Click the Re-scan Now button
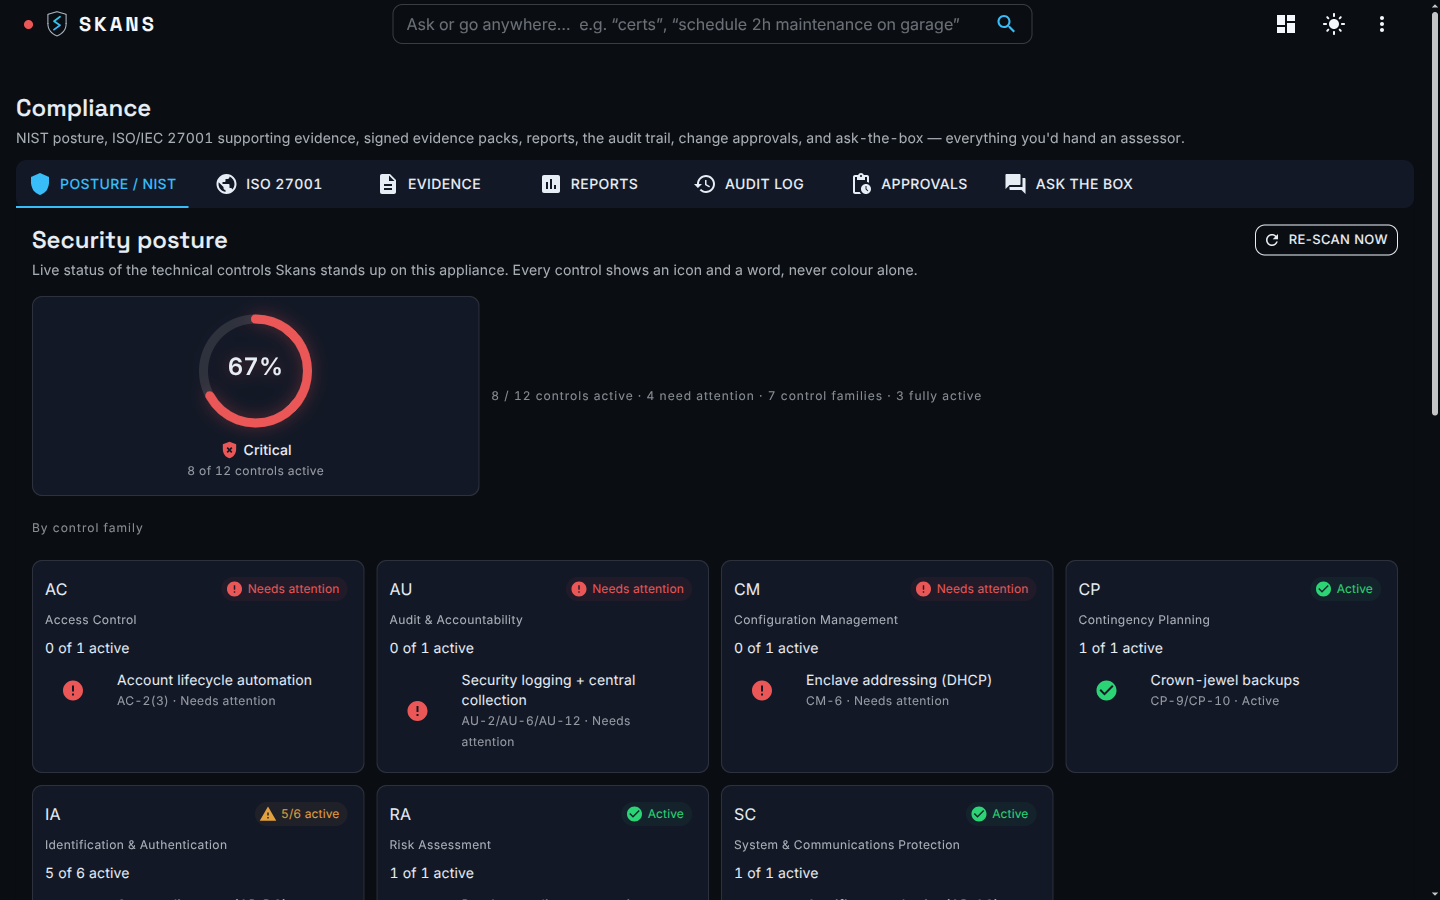The width and height of the screenshot is (1440, 900). point(1326,240)
